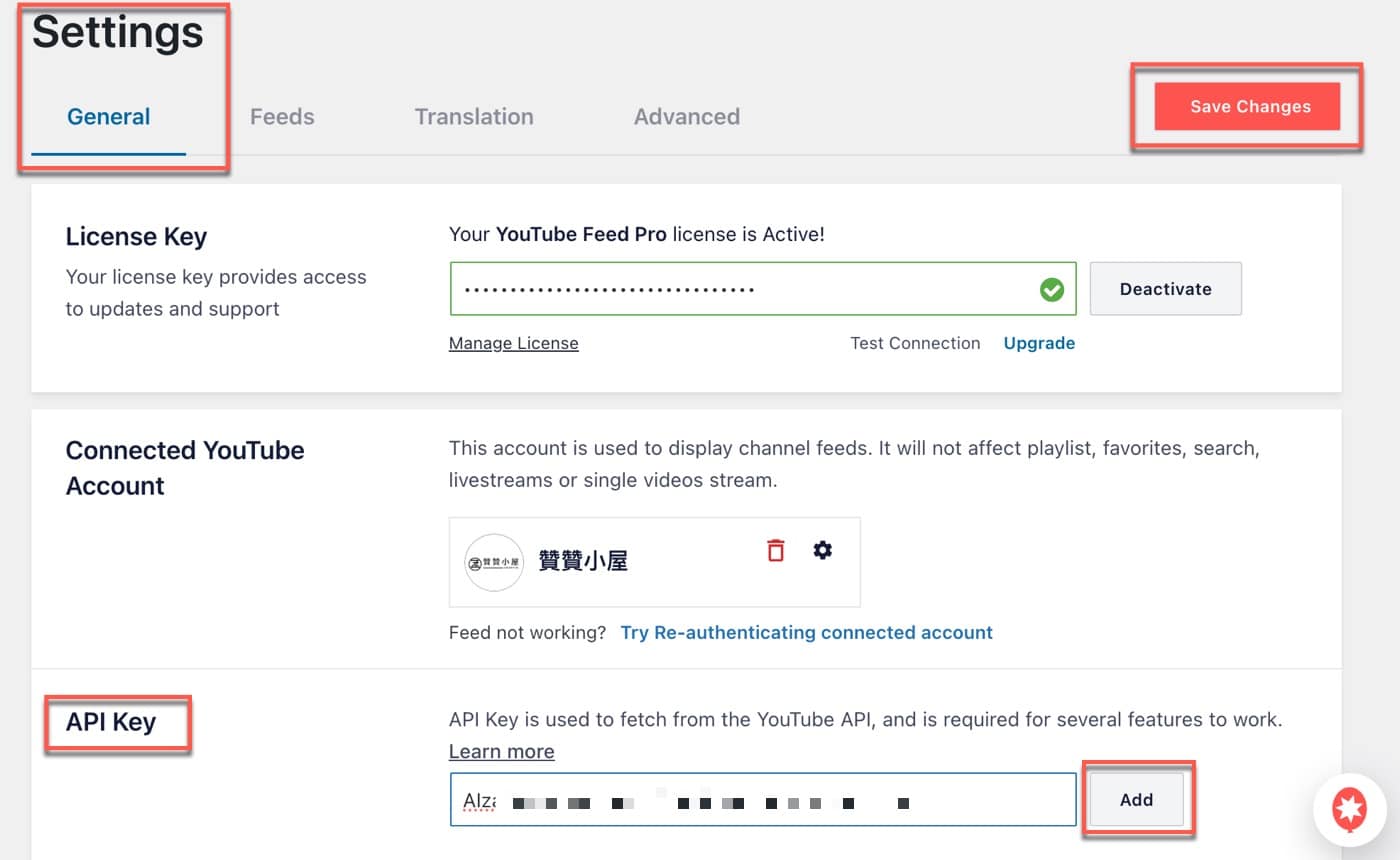
Task: Add the entered API key
Action: pos(1136,799)
